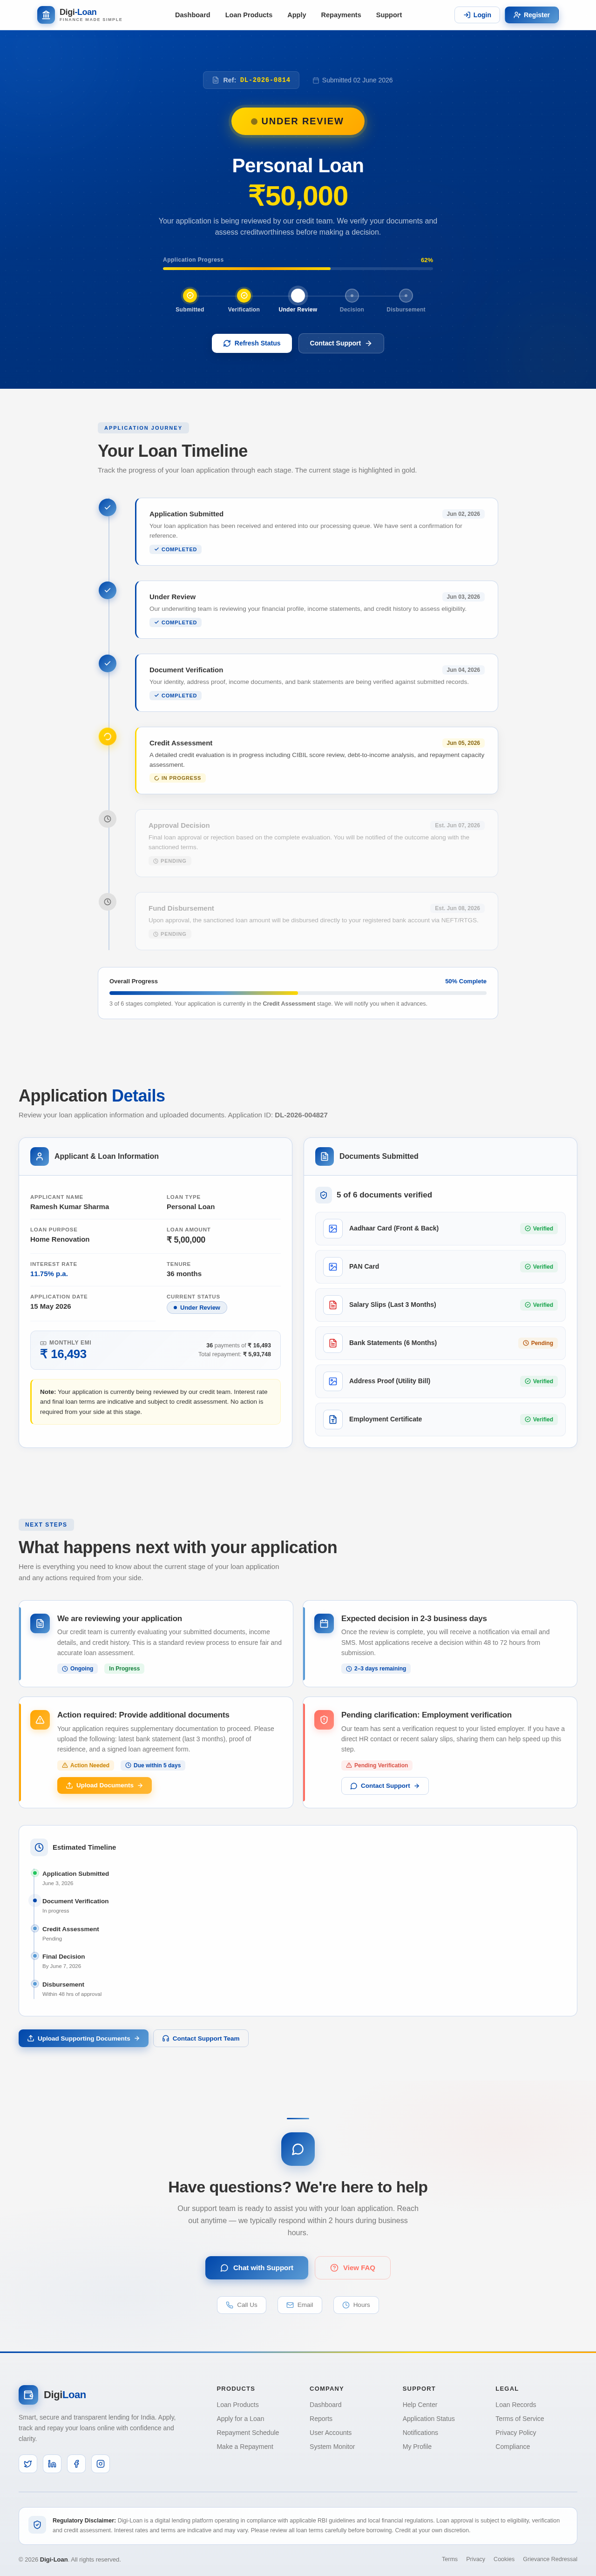Open Help Center footer link
The width and height of the screenshot is (596, 2576).
(x=420, y=2405)
